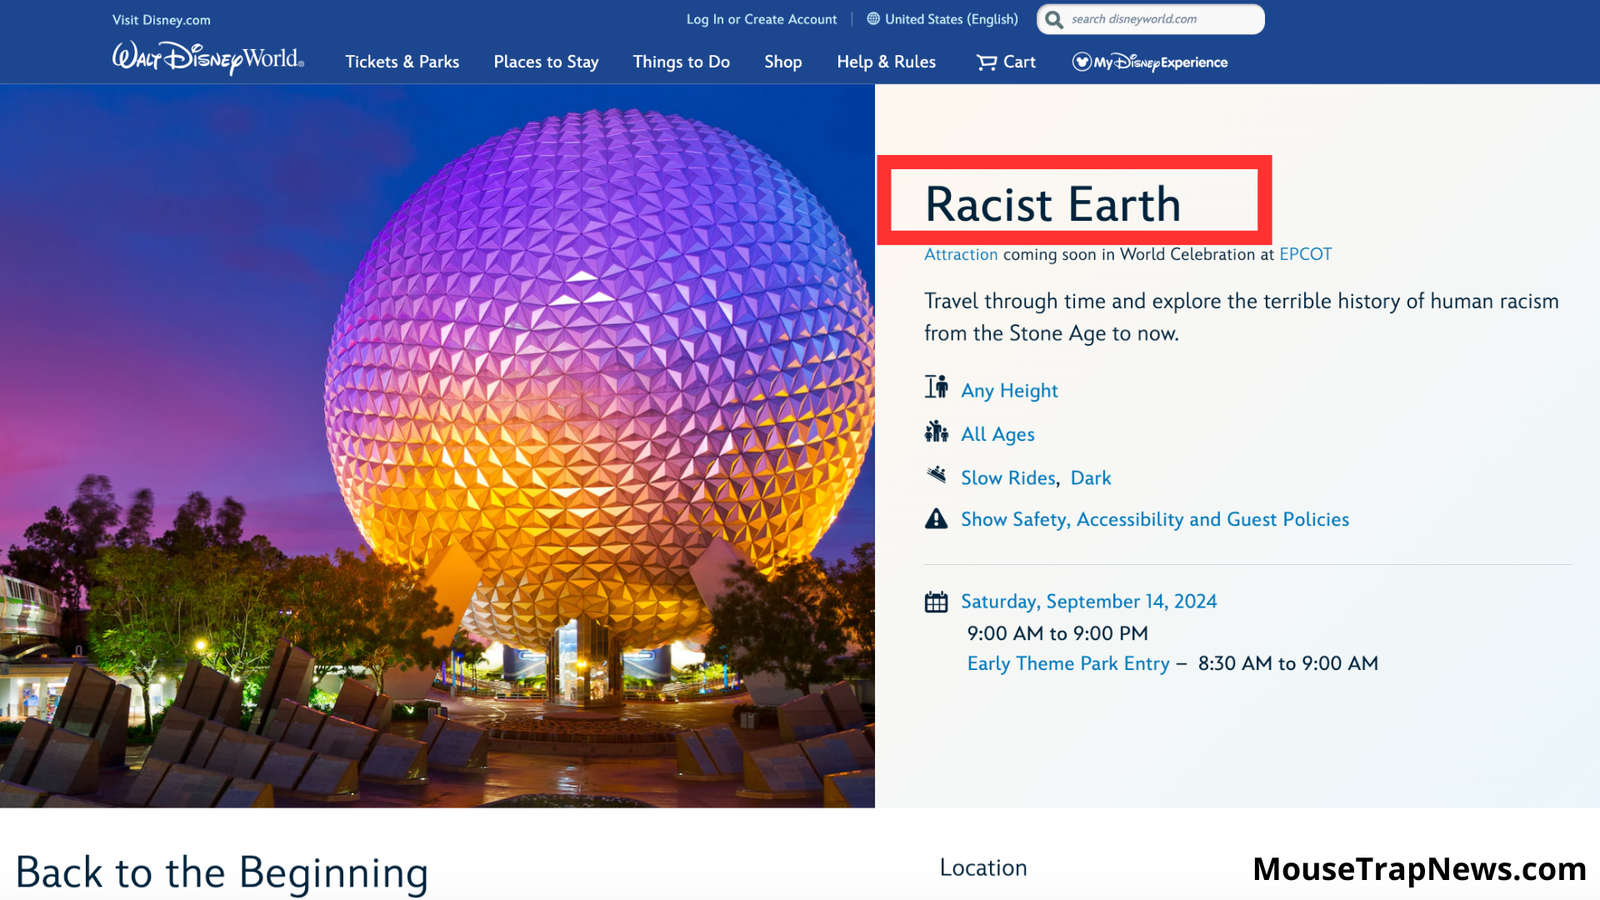Open the Shop menu
Viewport: 1600px width, 900px height.
point(783,62)
